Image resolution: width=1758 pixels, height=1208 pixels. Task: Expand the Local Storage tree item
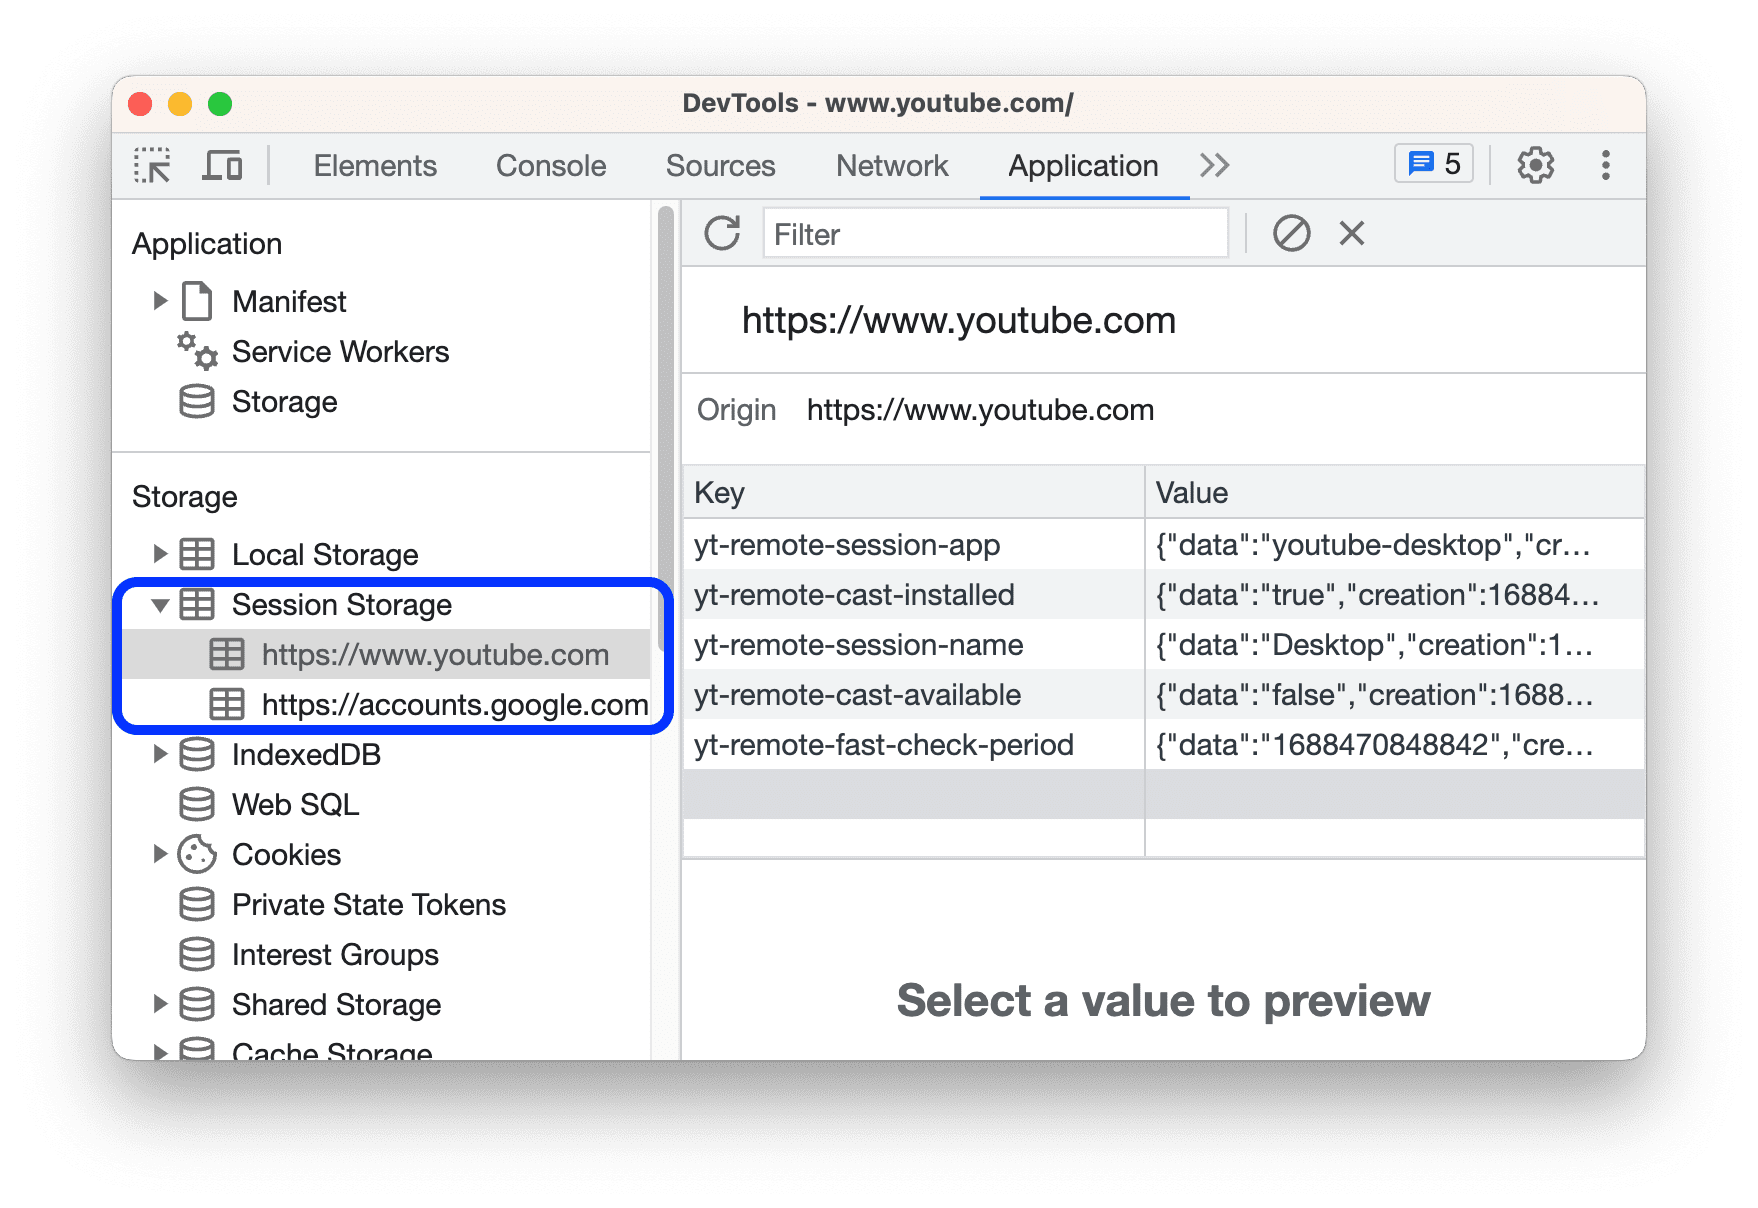(160, 554)
